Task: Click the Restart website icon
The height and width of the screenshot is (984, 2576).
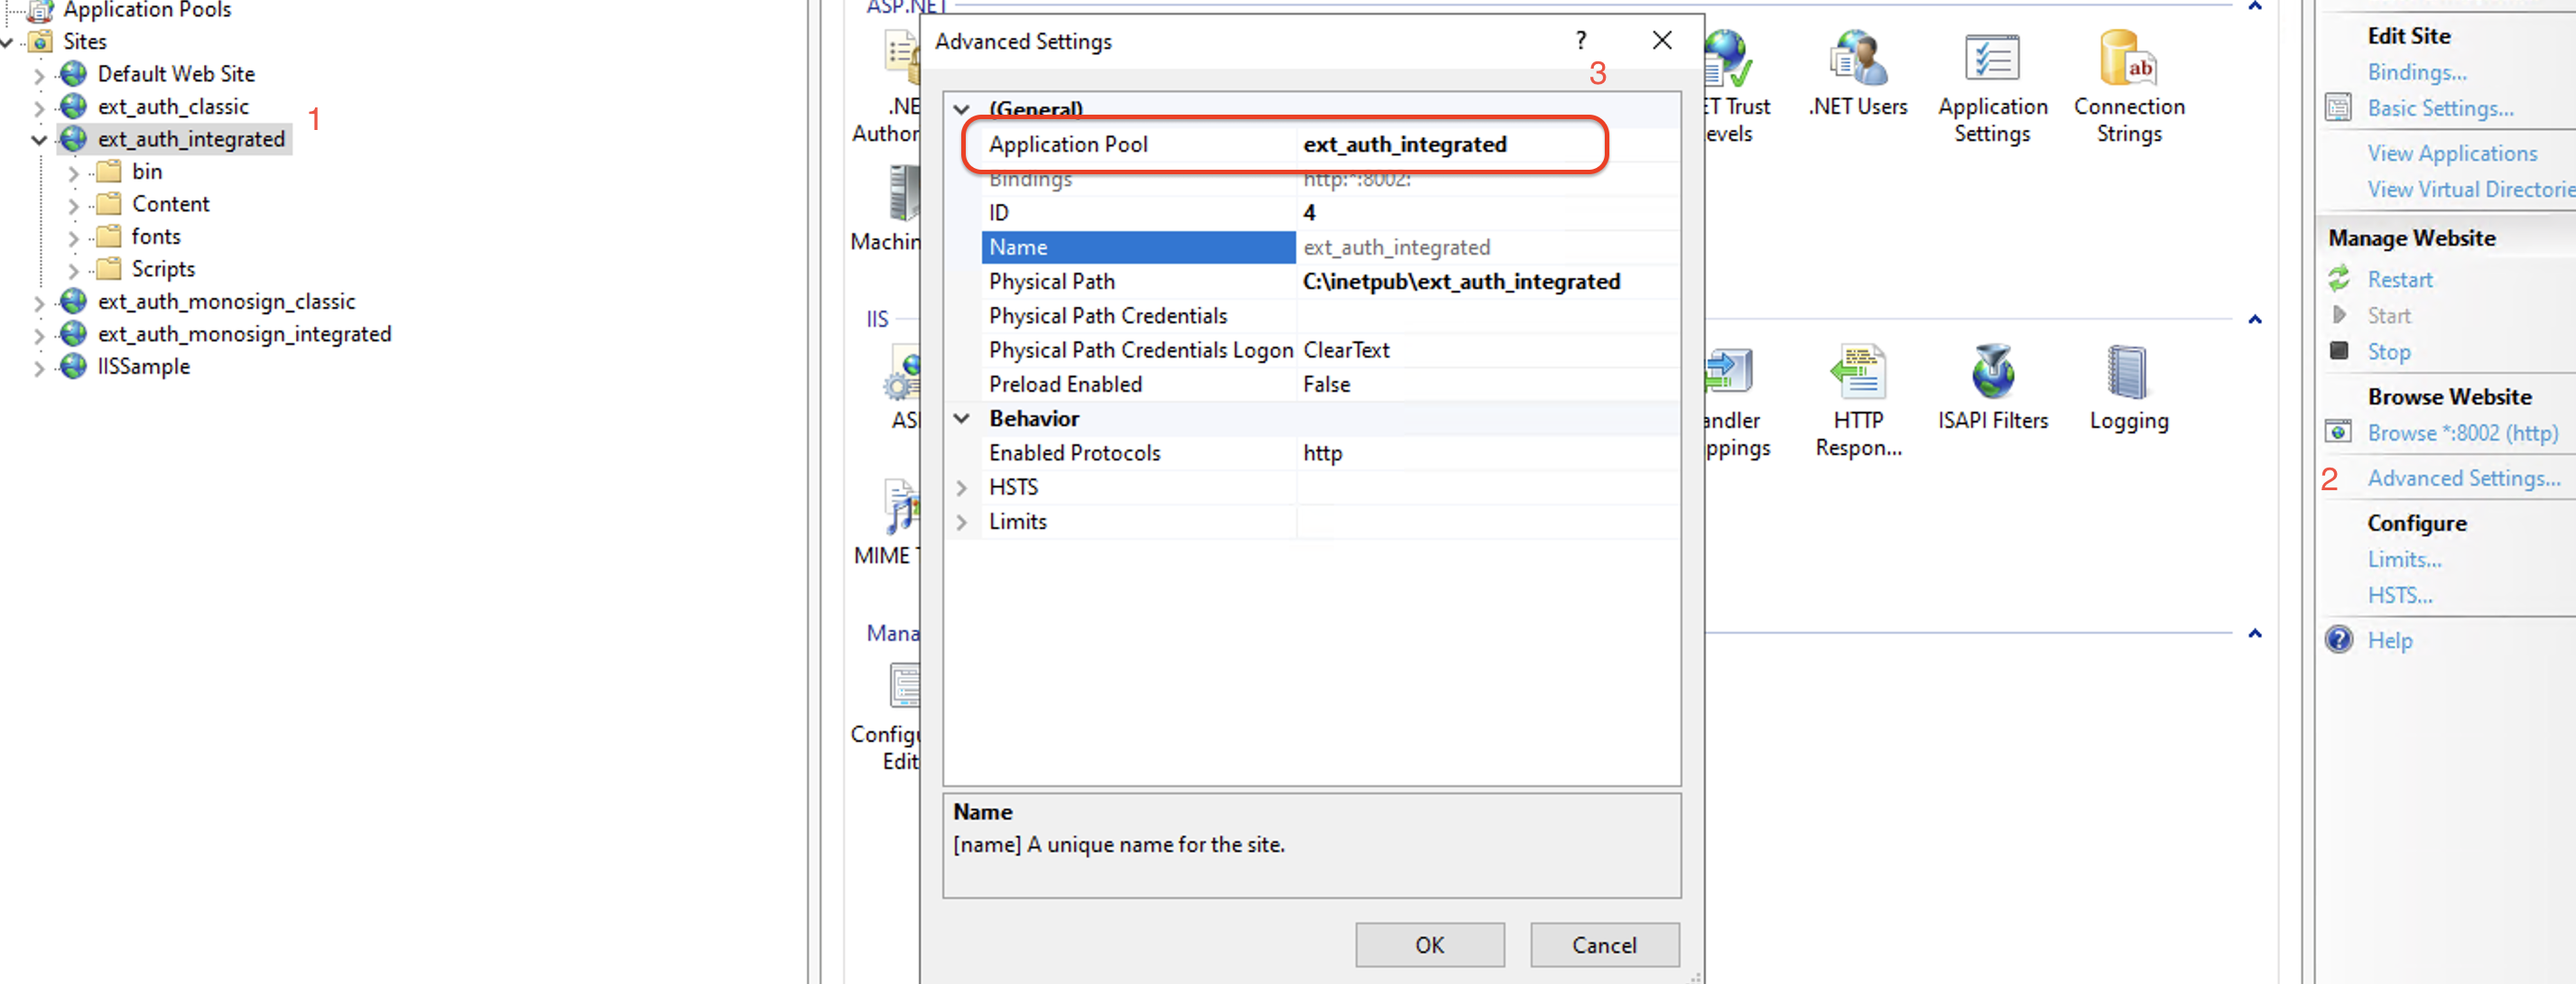Action: pos(2339,280)
